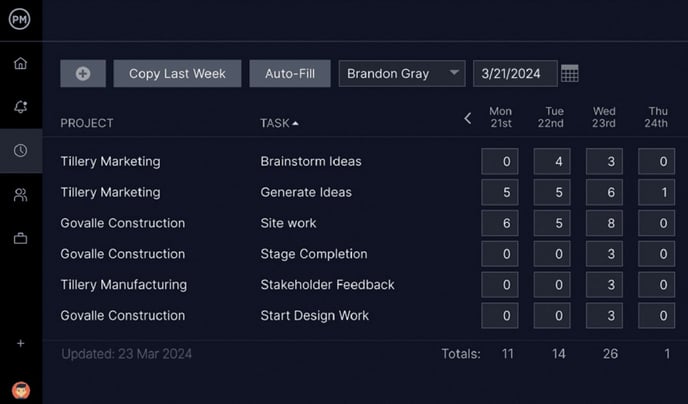This screenshot has width=688, height=404.
Task: Edit Wednesday hours for Generate Ideas
Action: point(604,192)
